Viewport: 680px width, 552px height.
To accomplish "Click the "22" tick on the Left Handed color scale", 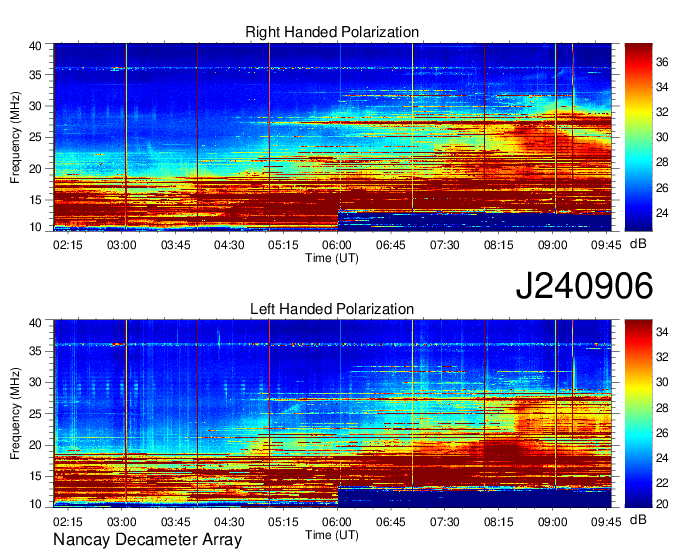I will pos(662,483).
